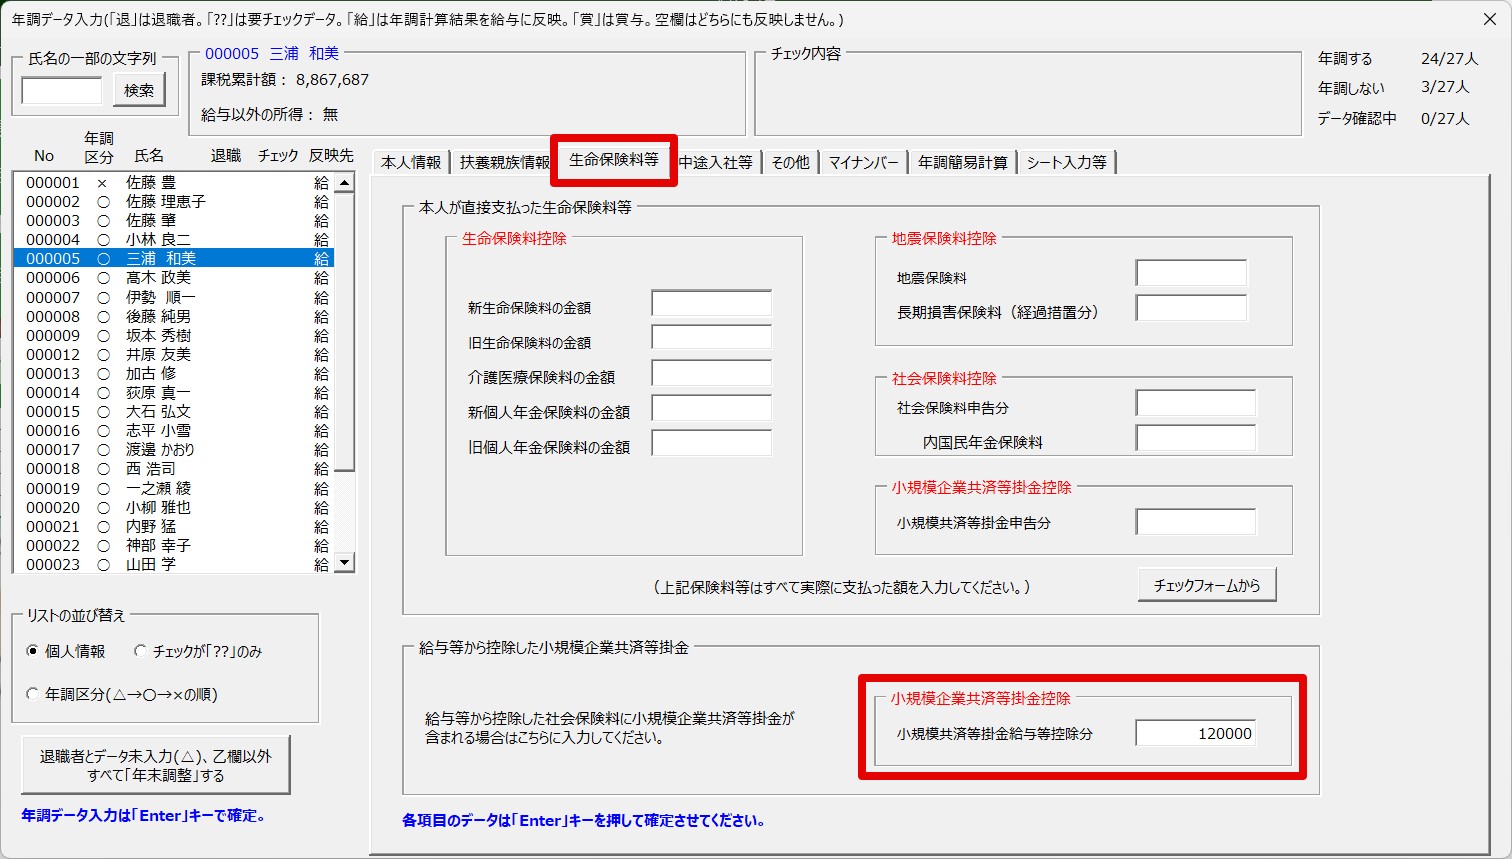Select the 中途入社等 tab
1512x859 pixels.
pos(716,162)
